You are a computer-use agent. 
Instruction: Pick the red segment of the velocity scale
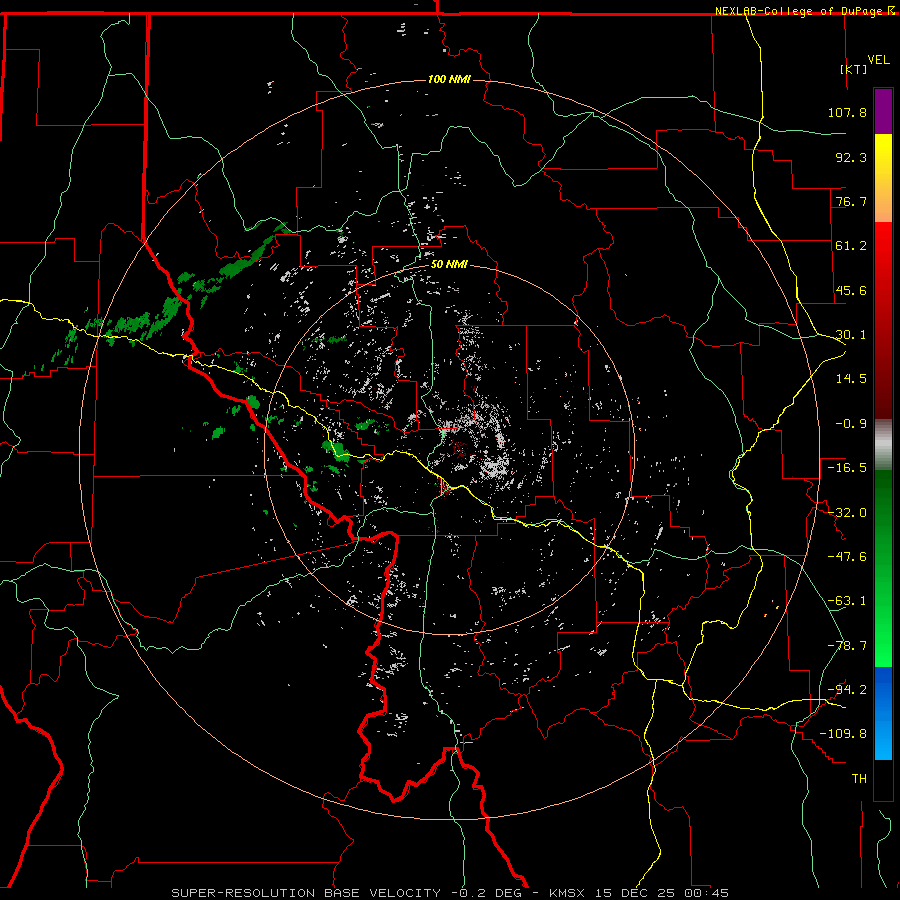[883, 320]
